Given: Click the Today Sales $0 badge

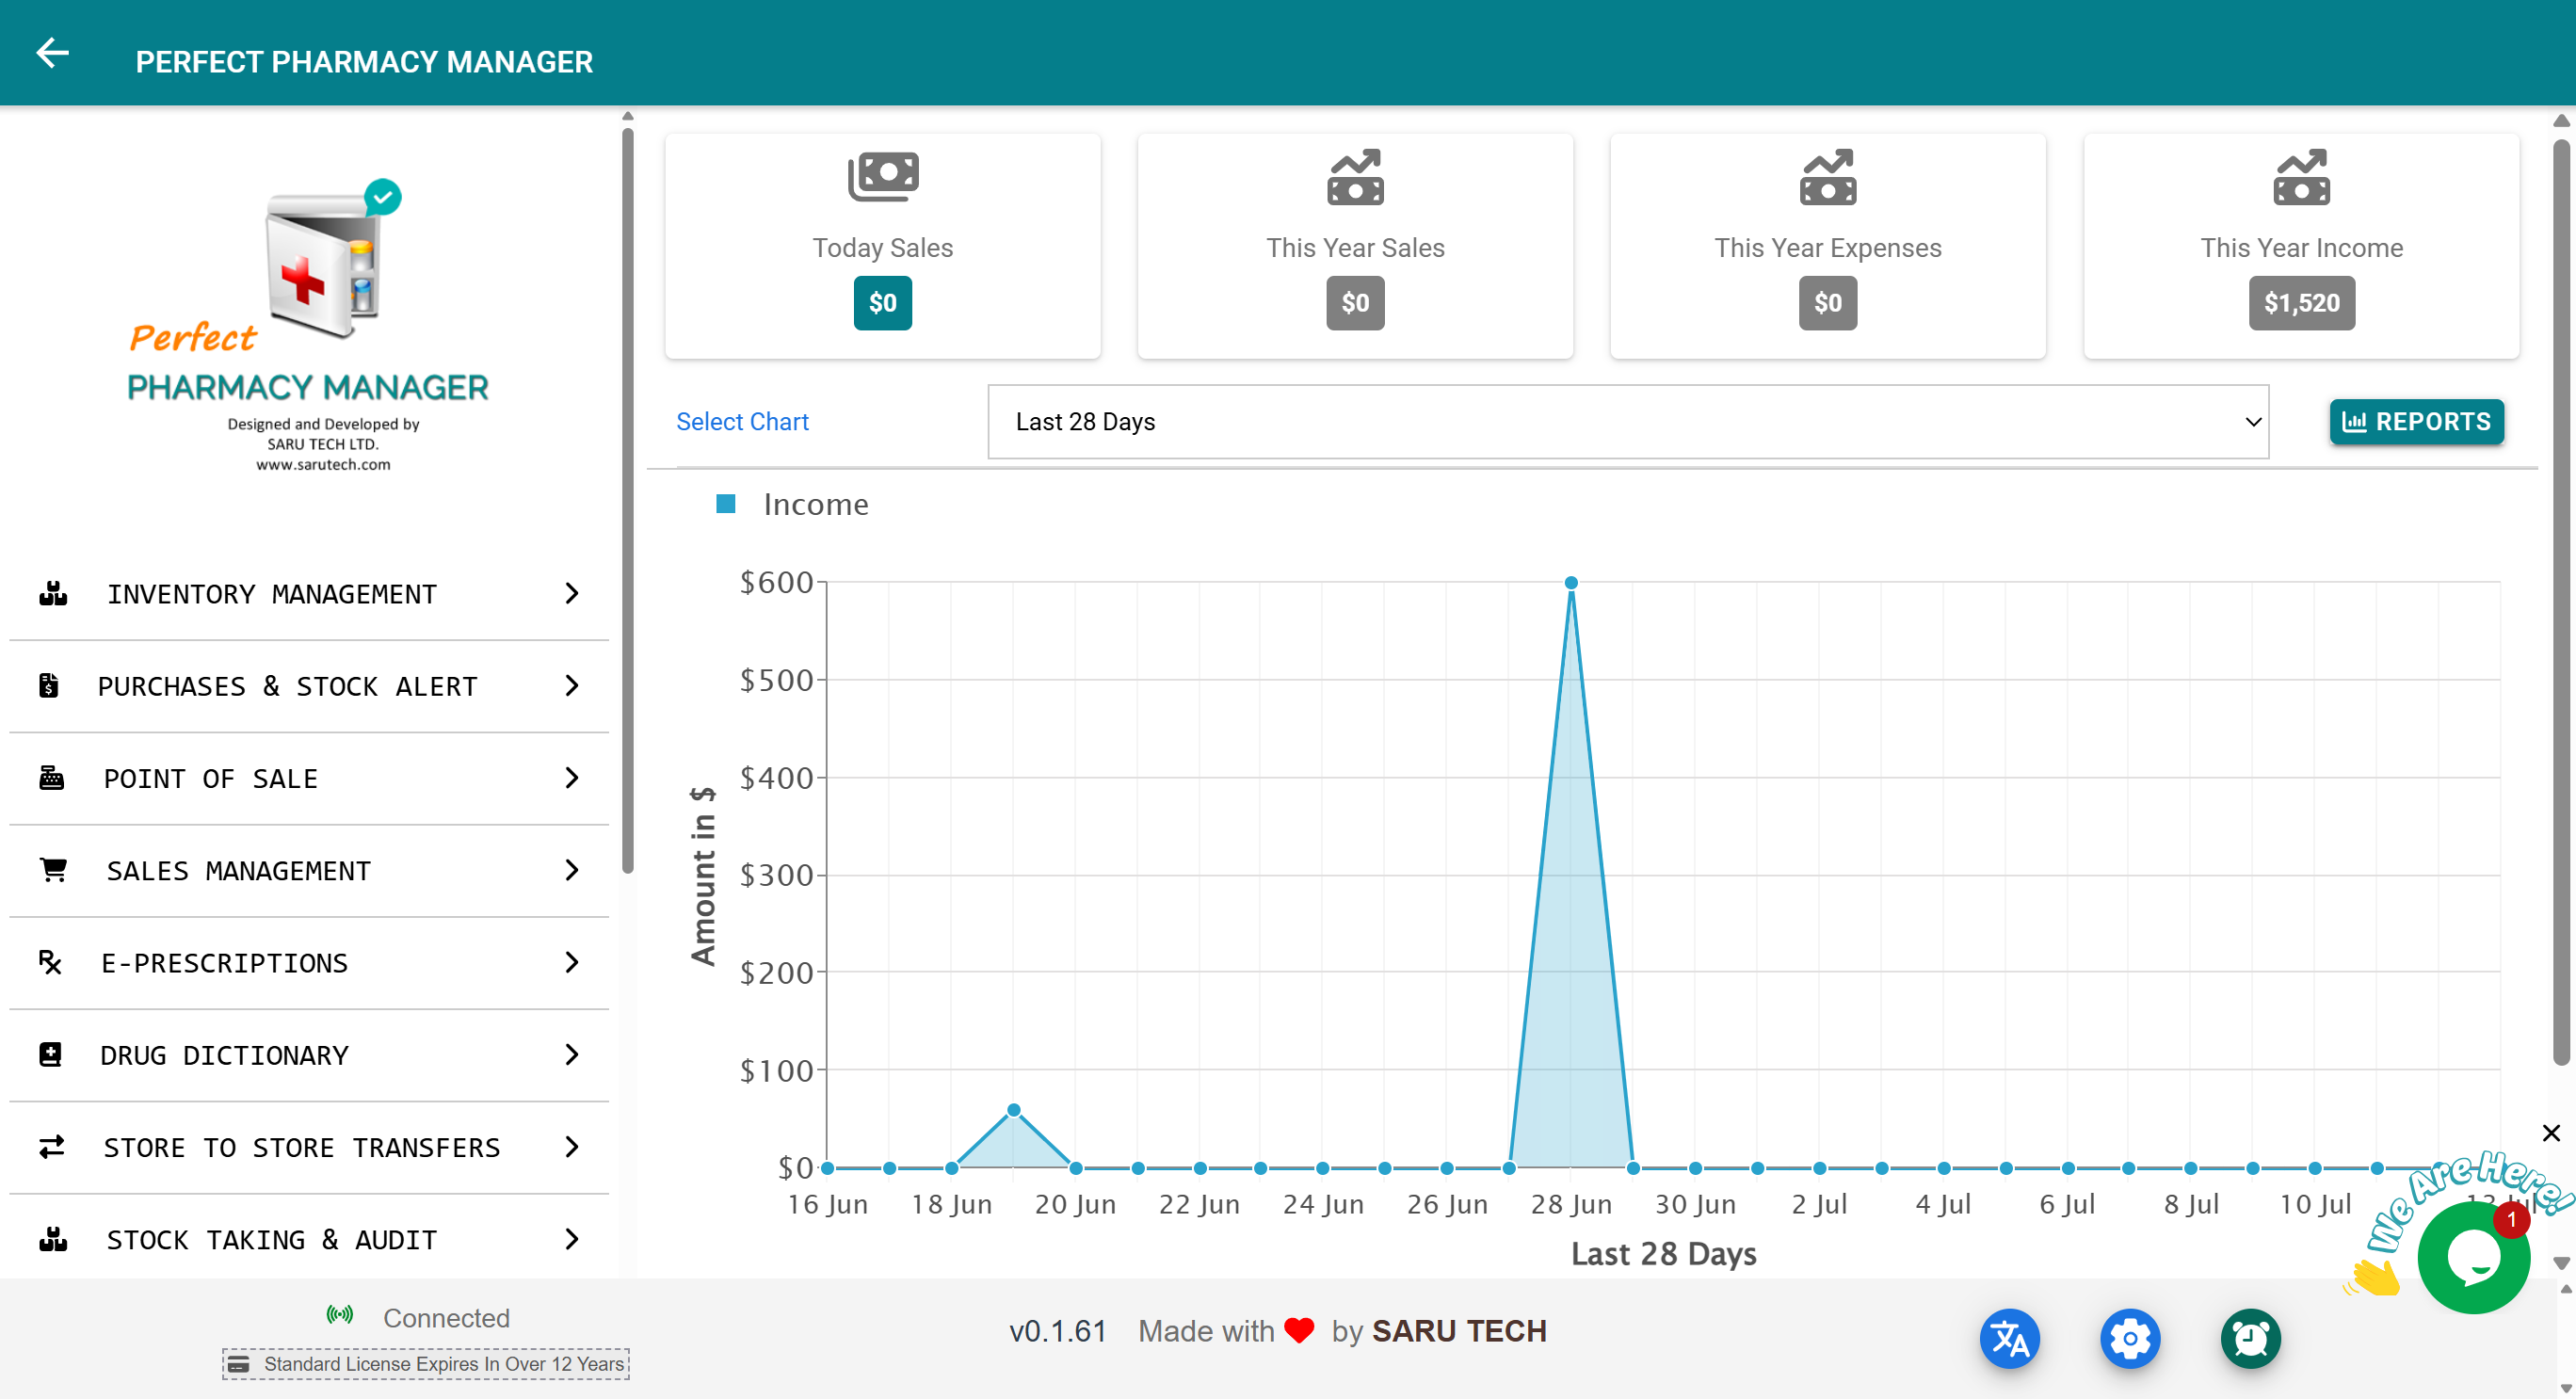Looking at the screenshot, I should pos(883,303).
